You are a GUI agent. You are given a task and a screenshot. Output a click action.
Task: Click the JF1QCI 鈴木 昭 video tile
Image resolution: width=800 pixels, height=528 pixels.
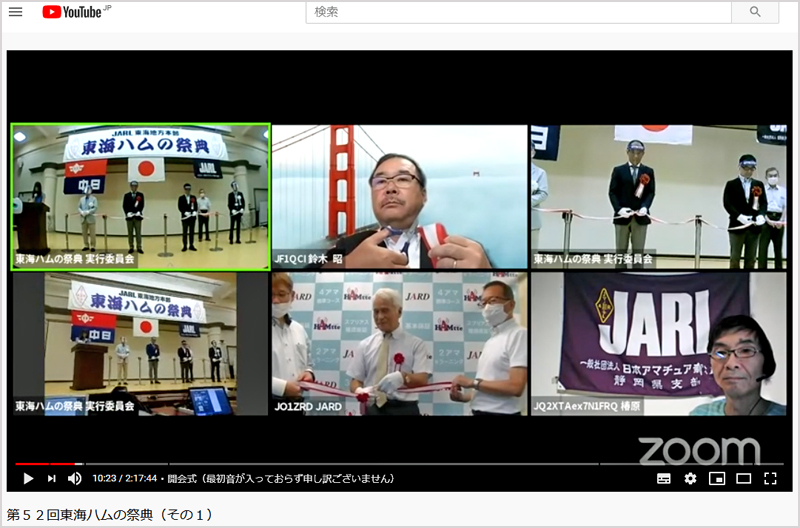tap(399, 196)
